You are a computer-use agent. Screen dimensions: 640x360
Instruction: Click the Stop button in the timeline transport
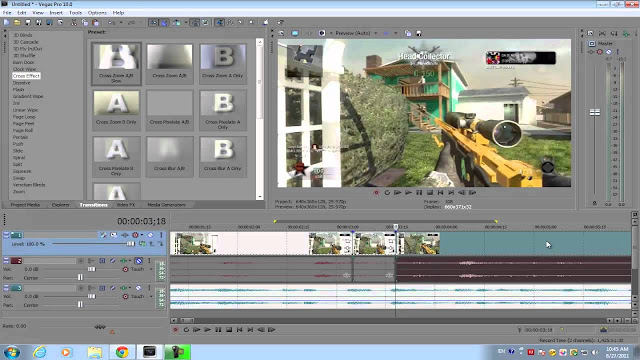tap(229, 329)
